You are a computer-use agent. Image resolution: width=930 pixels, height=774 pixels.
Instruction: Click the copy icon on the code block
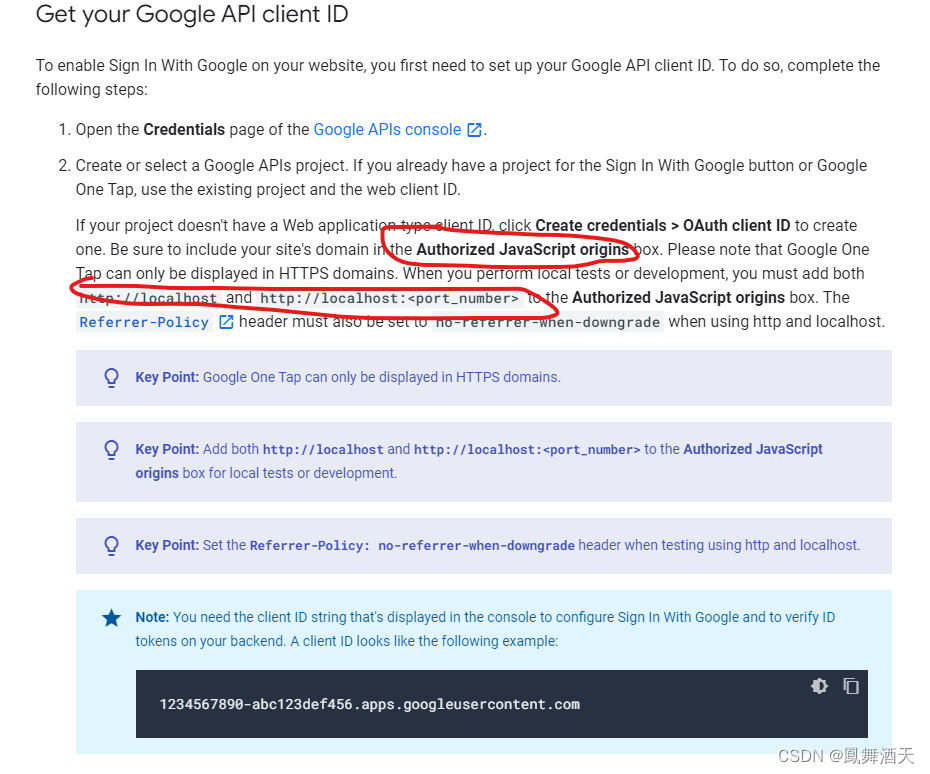coord(851,686)
